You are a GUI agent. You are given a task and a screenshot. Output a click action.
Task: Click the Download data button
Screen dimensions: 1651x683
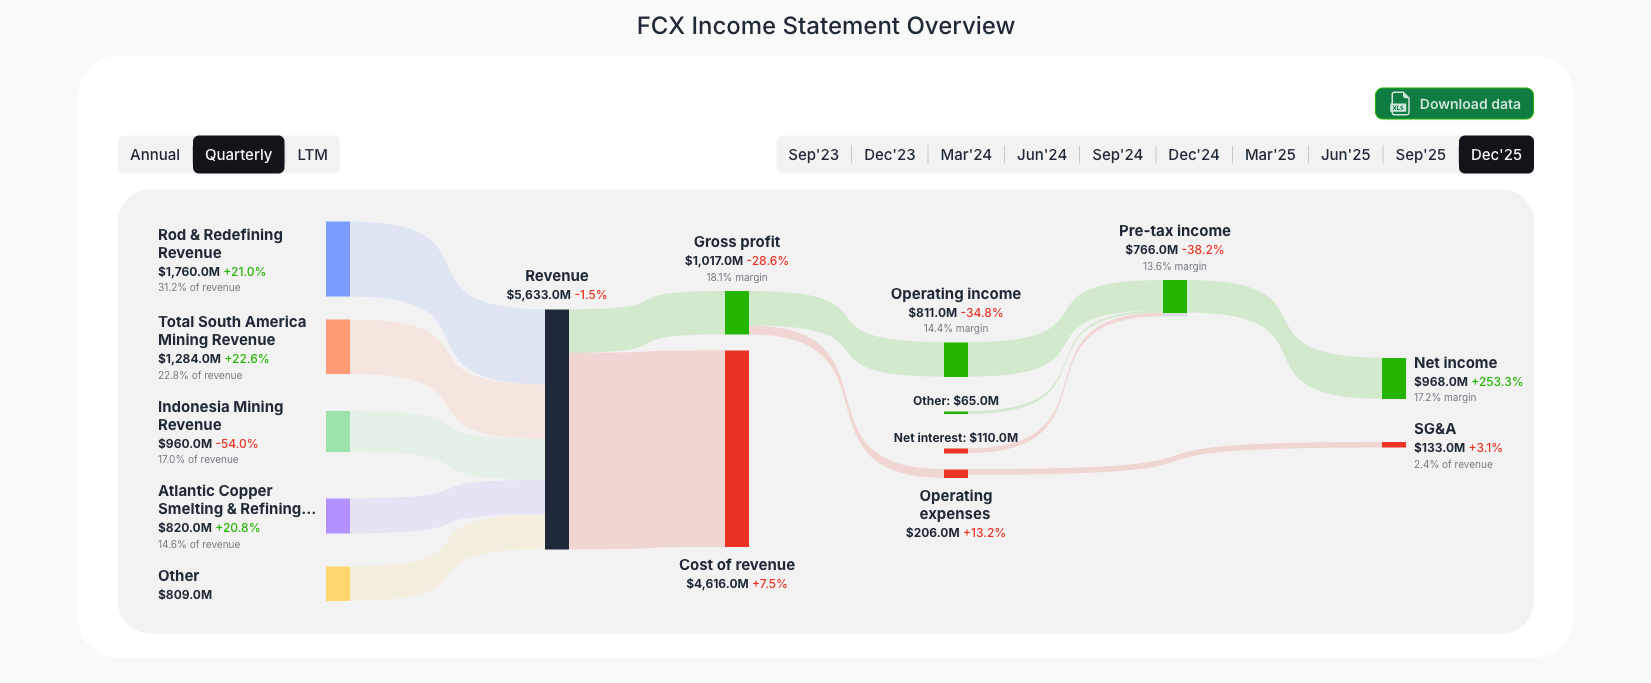pyautogui.click(x=1454, y=103)
